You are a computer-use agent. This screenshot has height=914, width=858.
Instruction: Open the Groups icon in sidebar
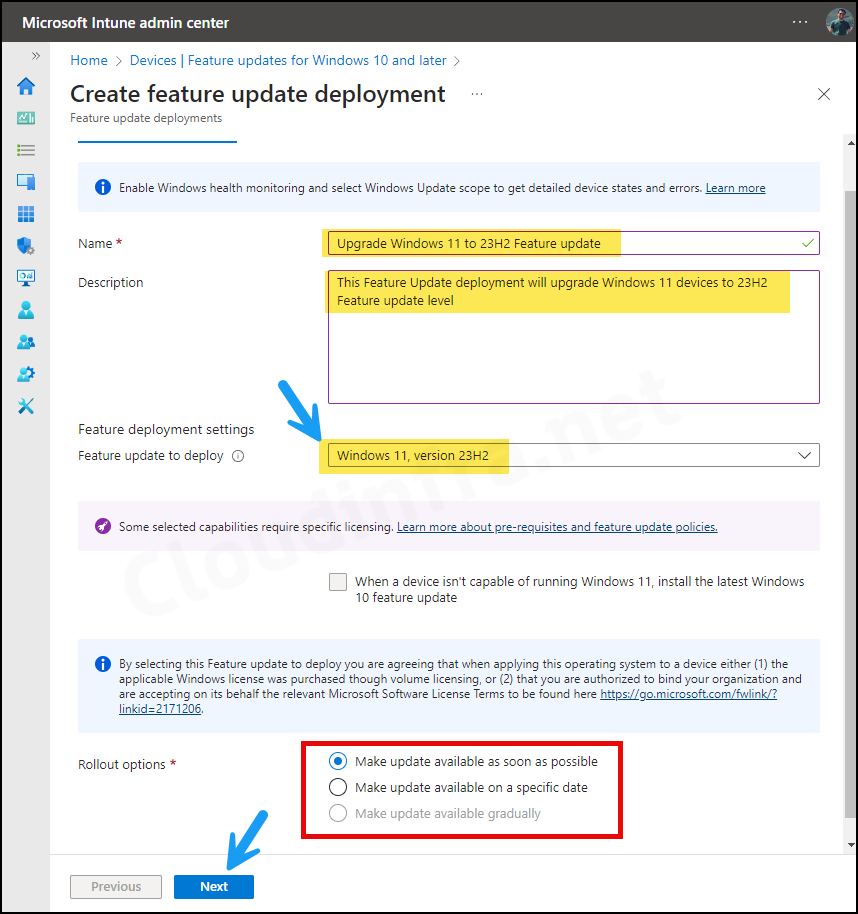(x=26, y=342)
